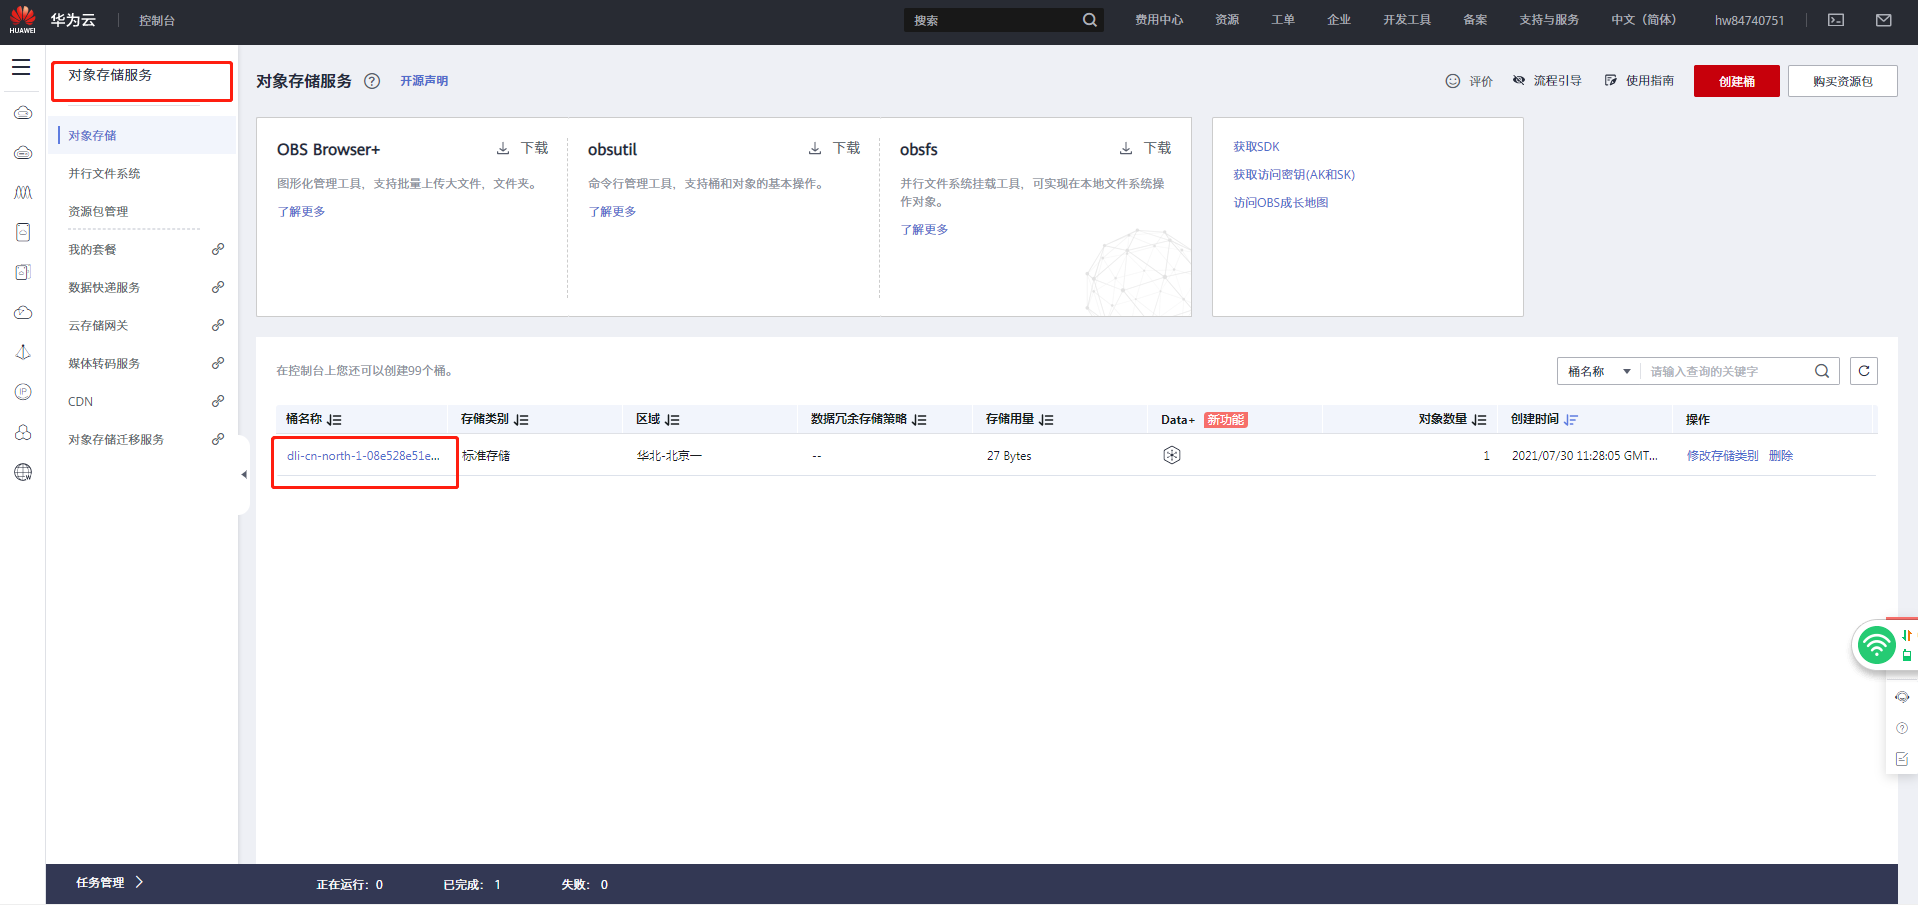Open the 企业 menu
The height and width of the screenshot is (908, 1918).
click(1339, 20)
